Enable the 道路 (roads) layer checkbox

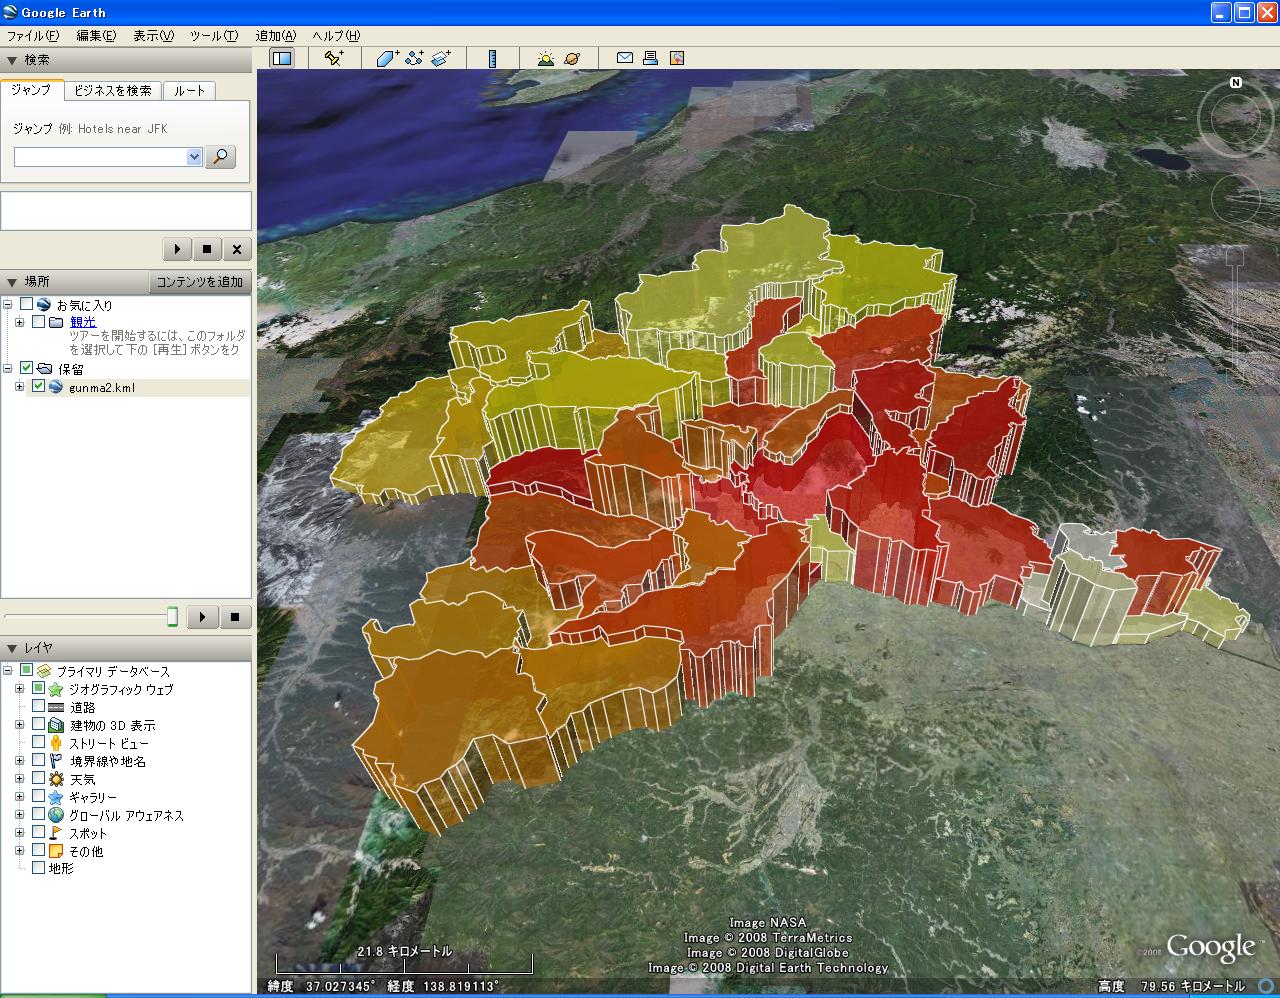[39, 707]
